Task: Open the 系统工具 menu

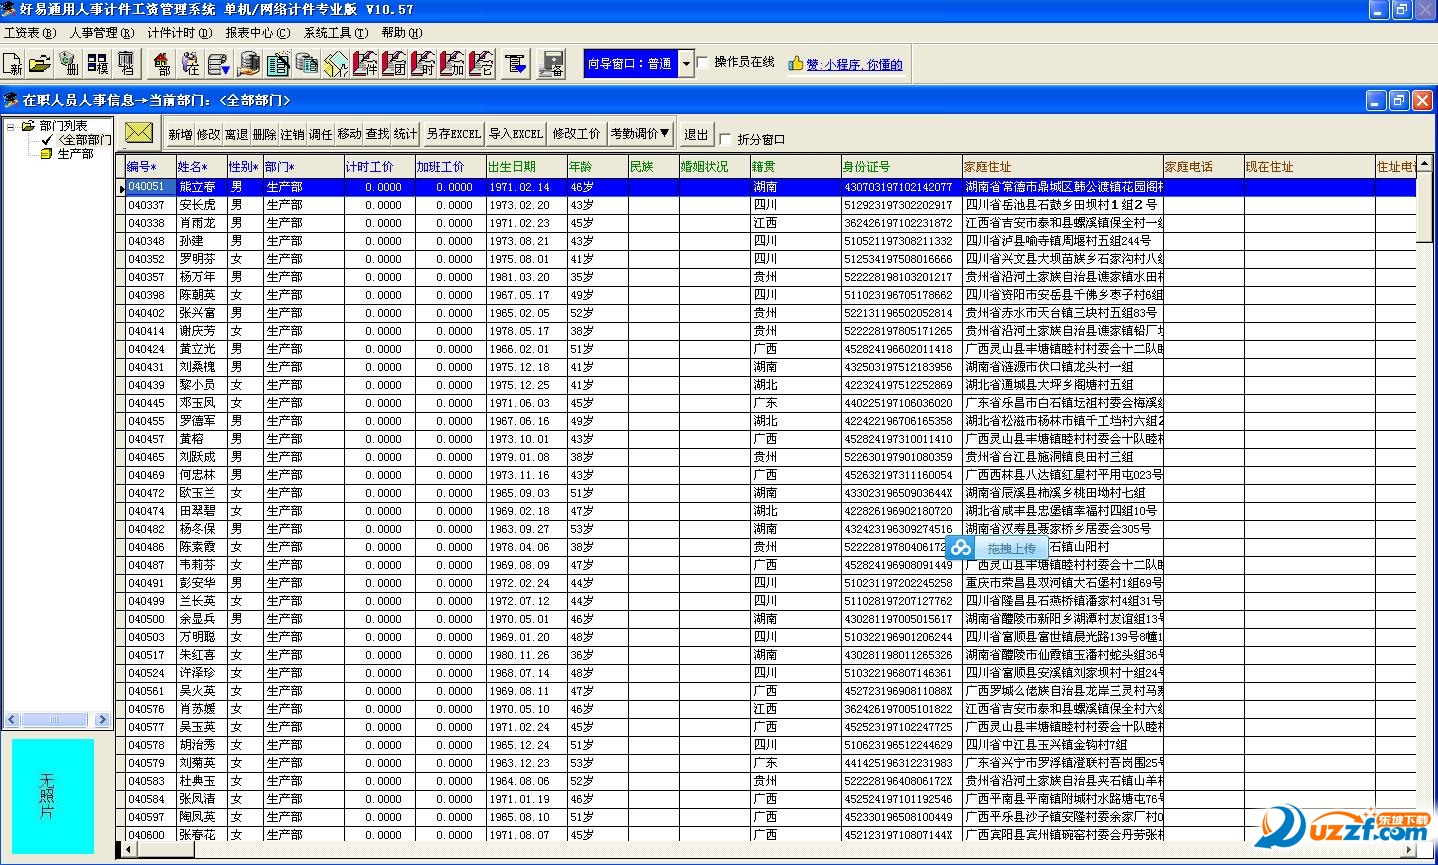Action: point(336,33)
